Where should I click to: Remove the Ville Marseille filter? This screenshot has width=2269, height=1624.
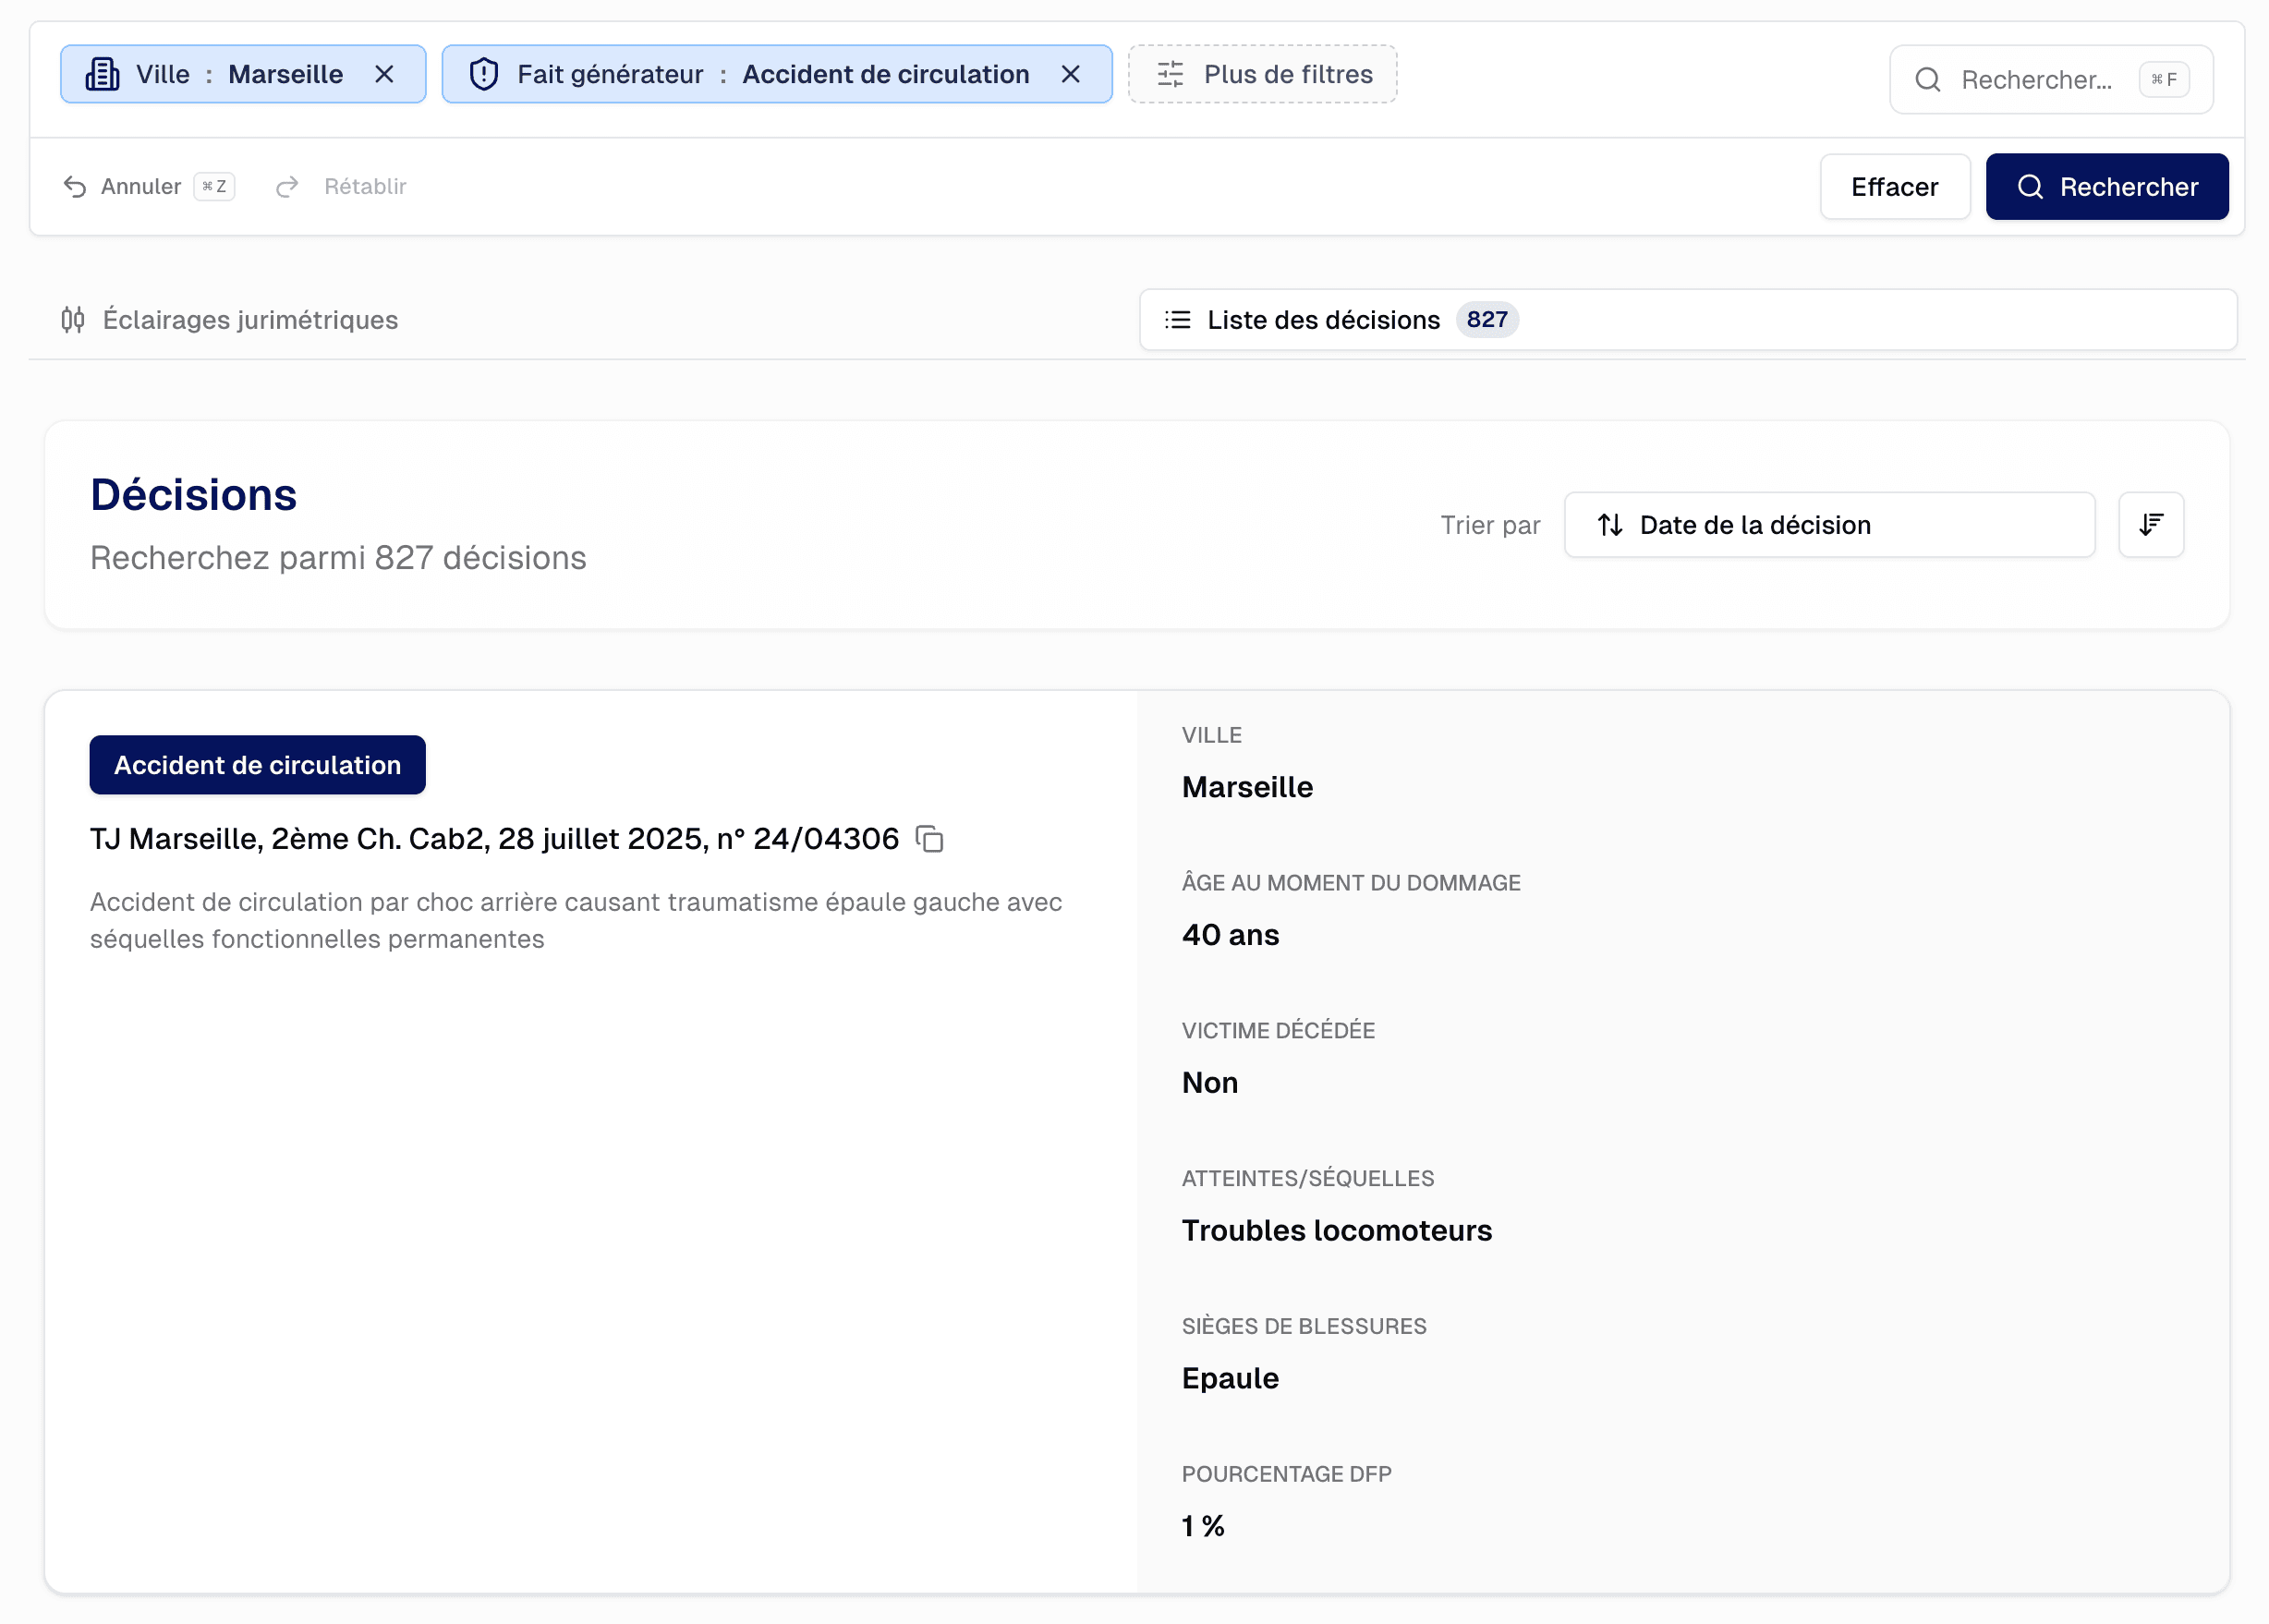(x=384, y=74)
